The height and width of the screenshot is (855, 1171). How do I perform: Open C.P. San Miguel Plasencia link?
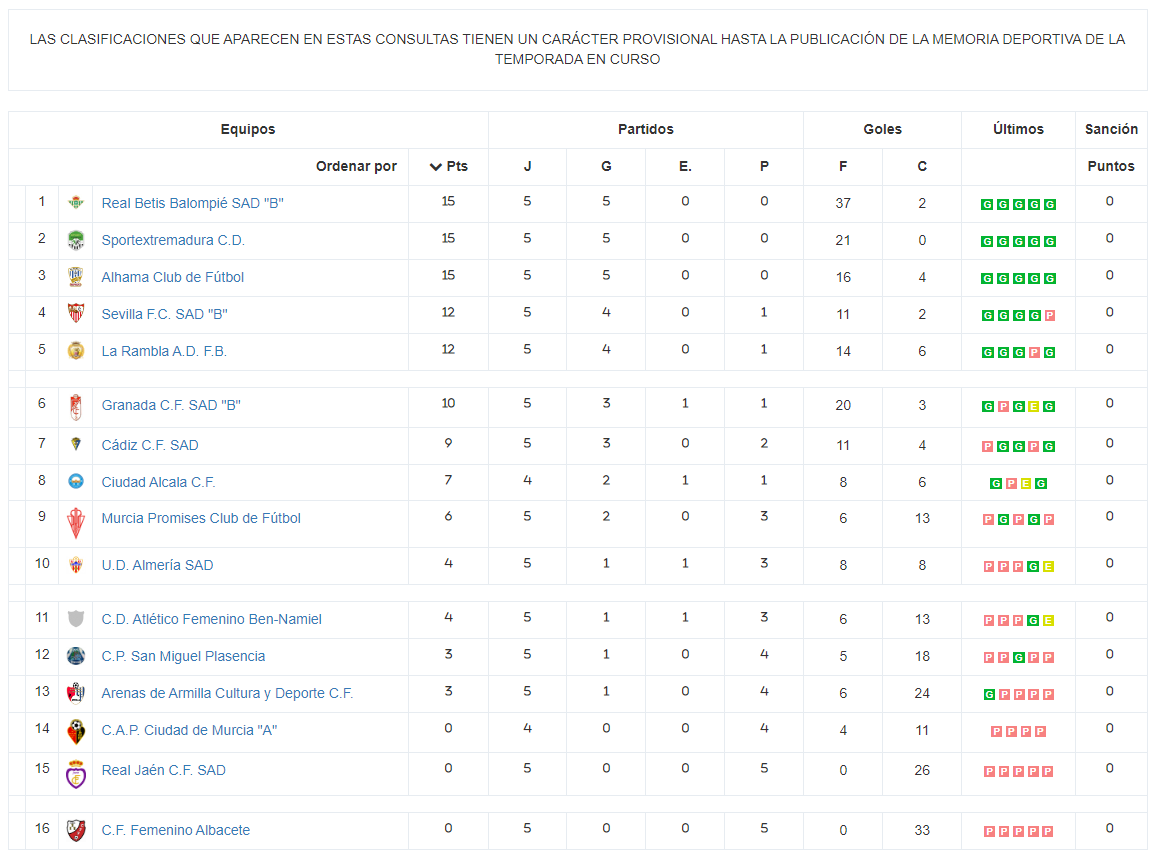pyautogui.click(x=183, y=656)
